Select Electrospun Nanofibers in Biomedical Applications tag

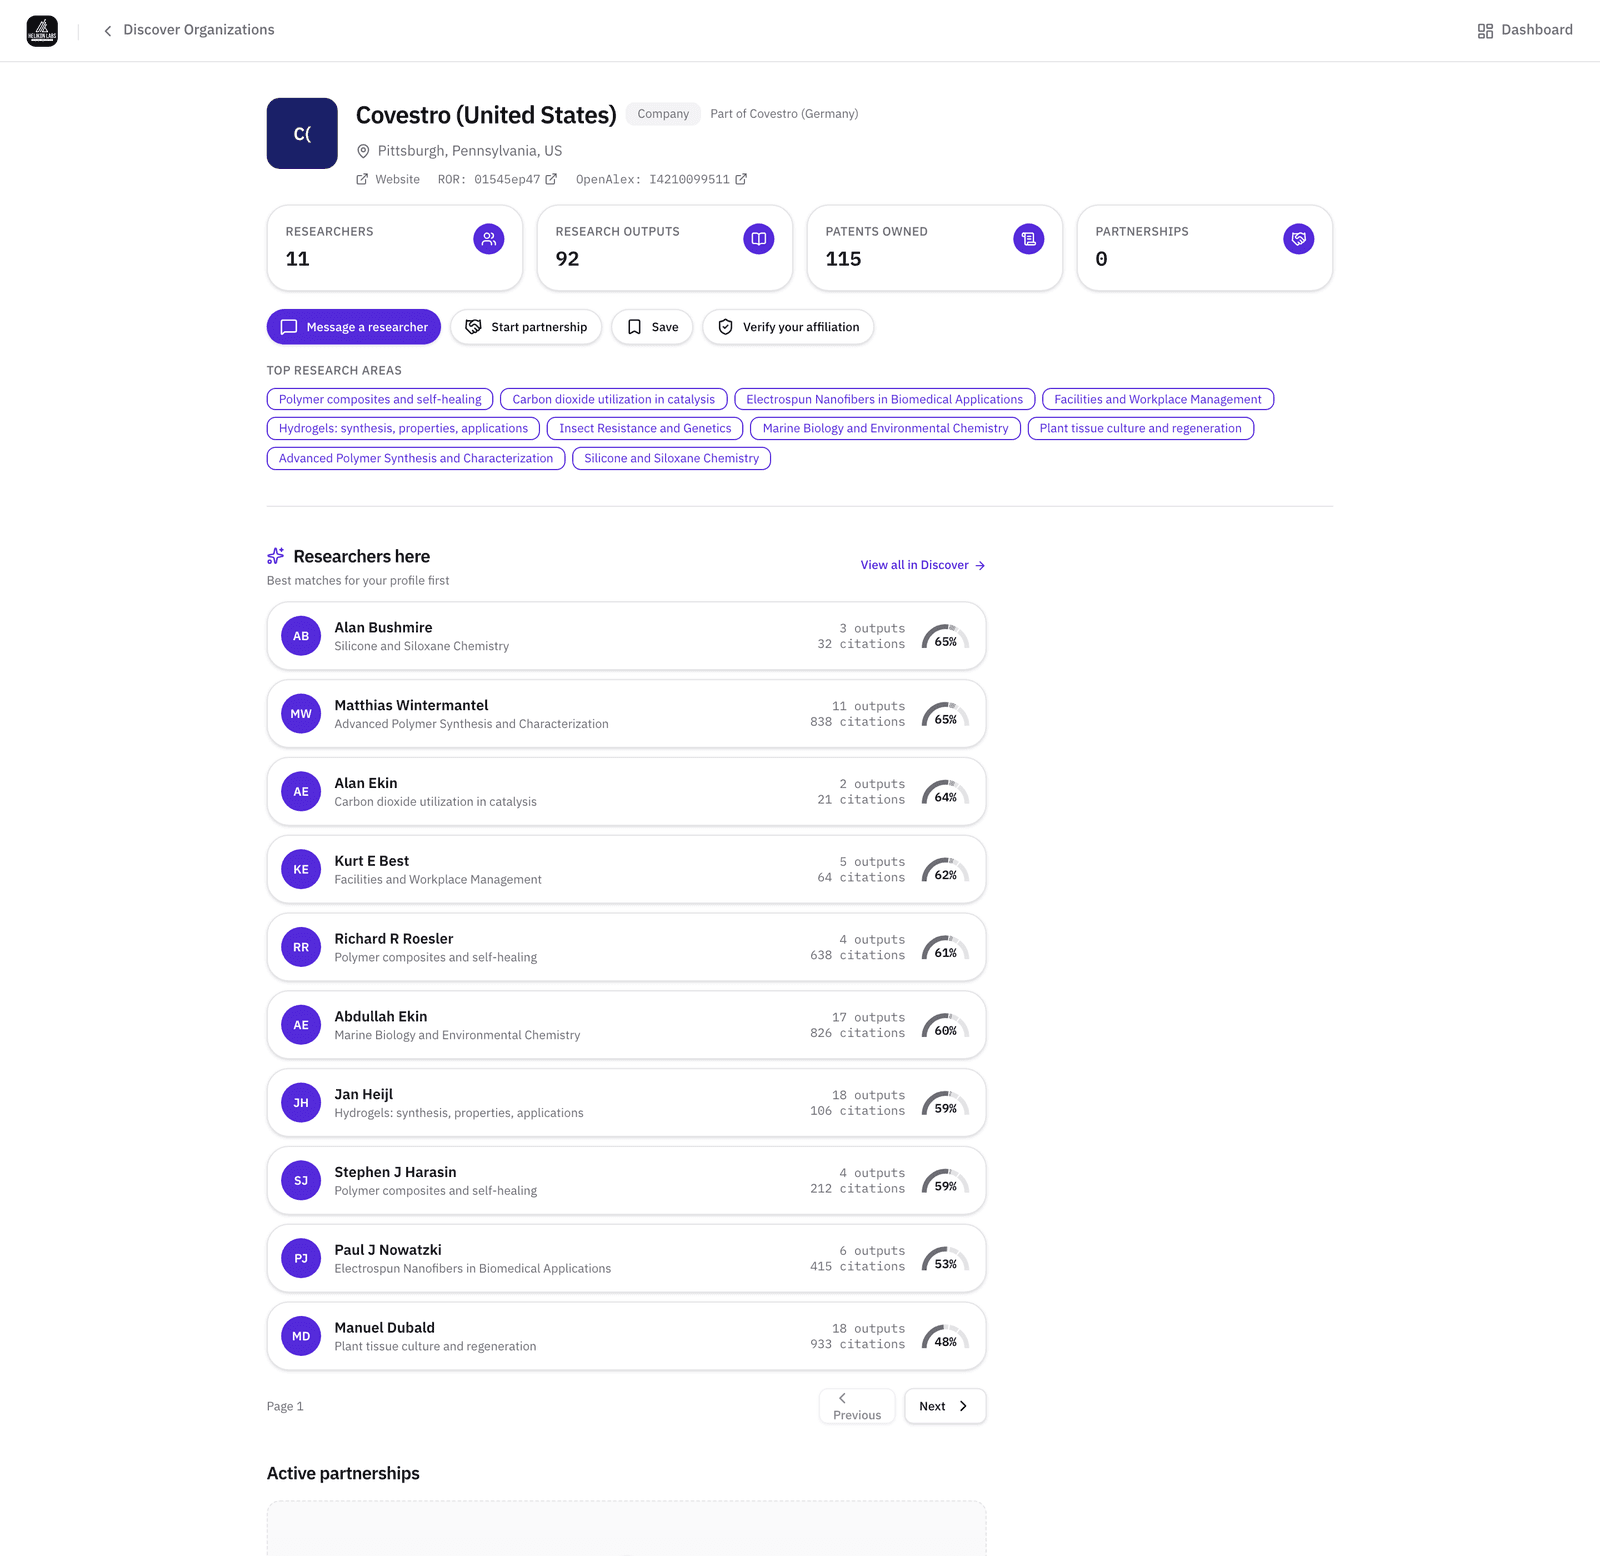pyautogui.click(x=885, y=399)
